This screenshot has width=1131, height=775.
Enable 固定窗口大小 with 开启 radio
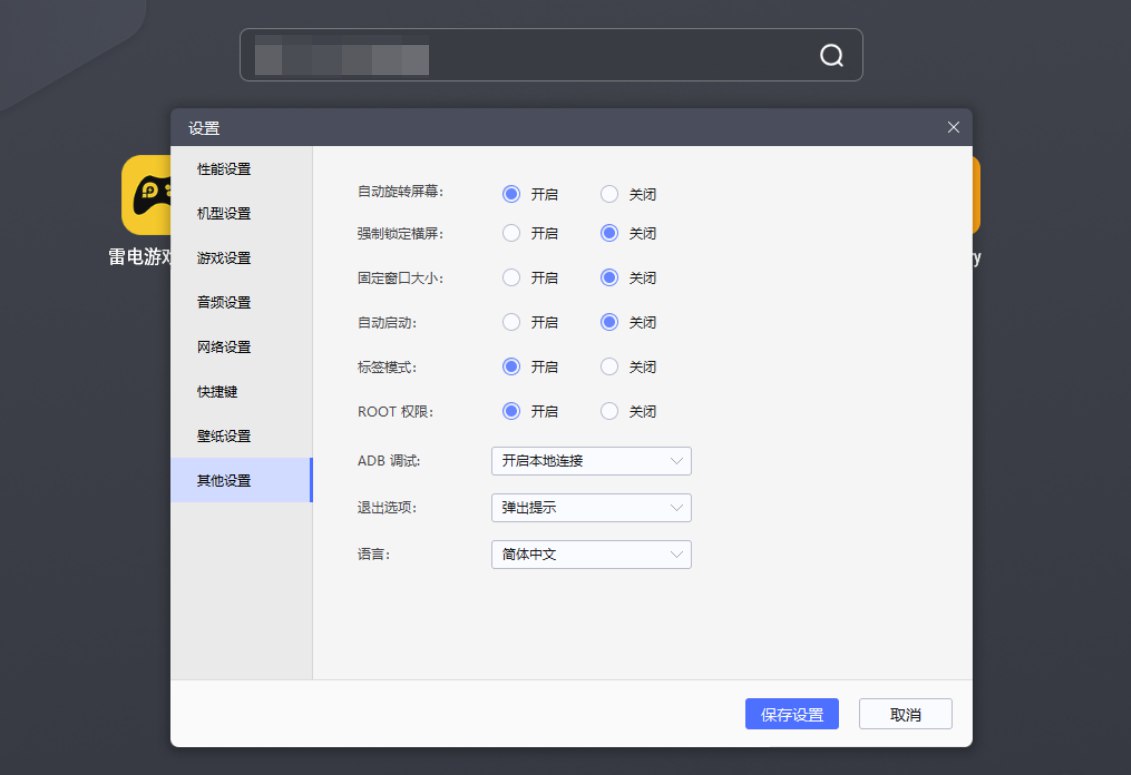[511, 278]
